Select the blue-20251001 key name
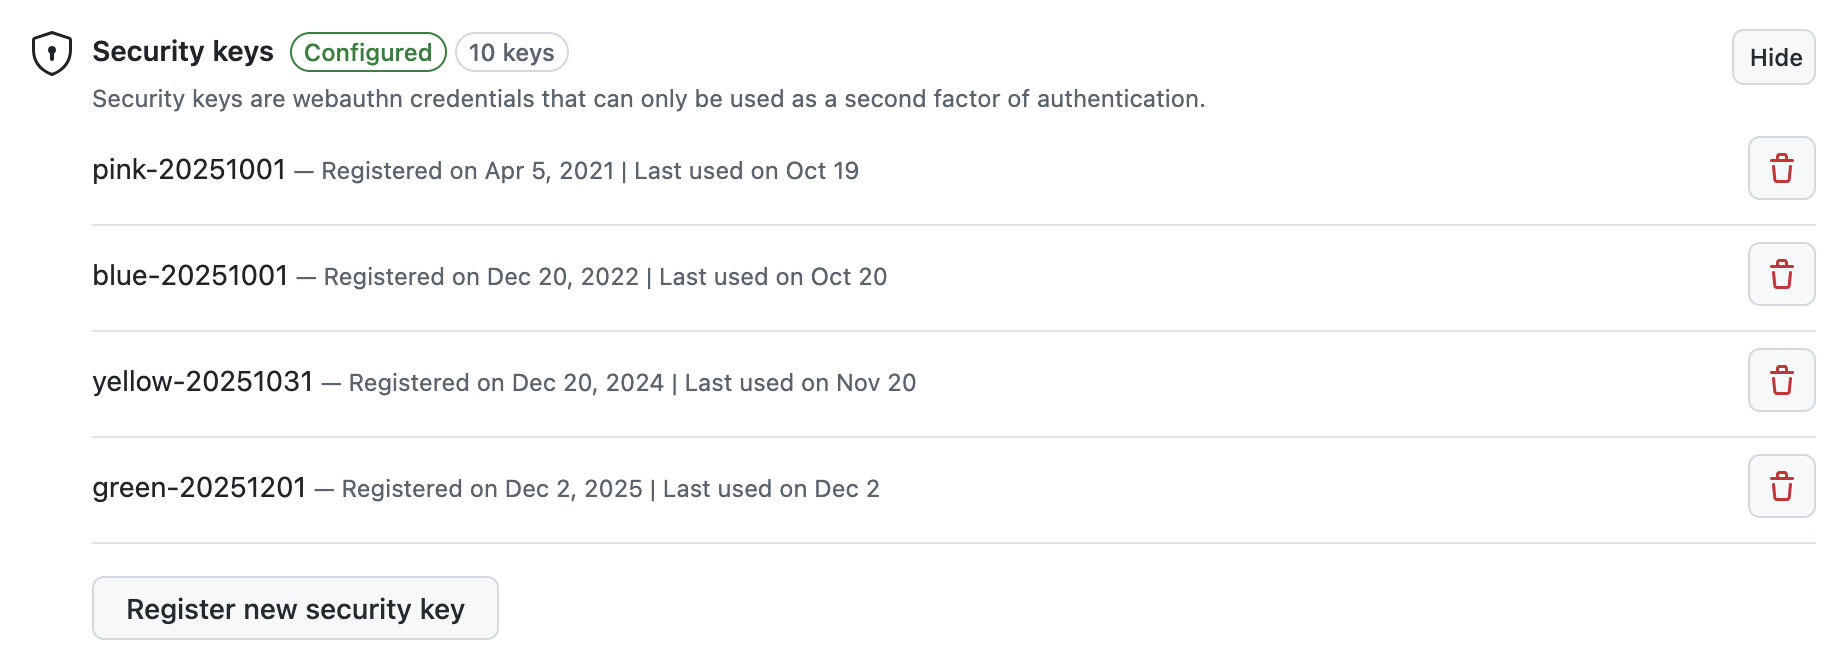 coord(190,276)
